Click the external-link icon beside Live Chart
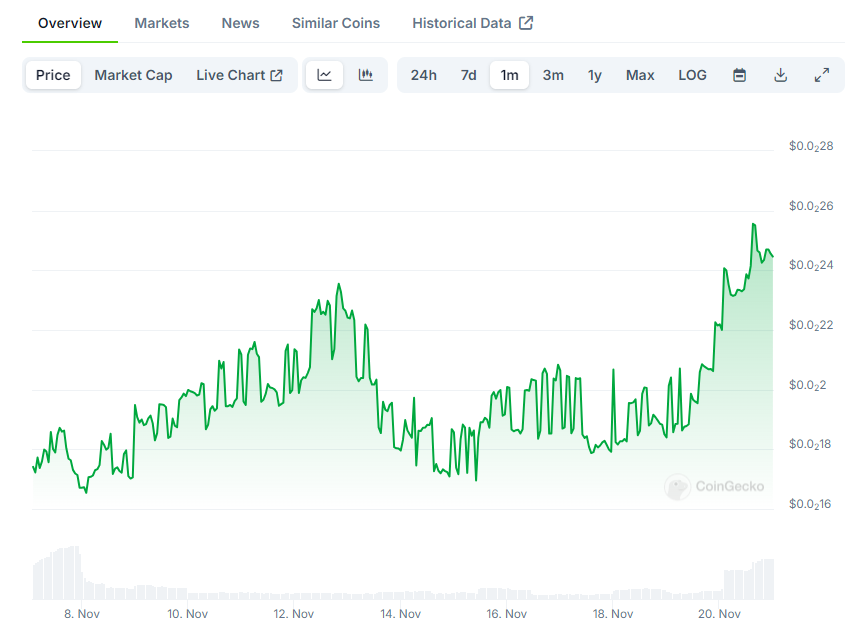Viewport: 852px width, 631px height. [x=277, y=75]
